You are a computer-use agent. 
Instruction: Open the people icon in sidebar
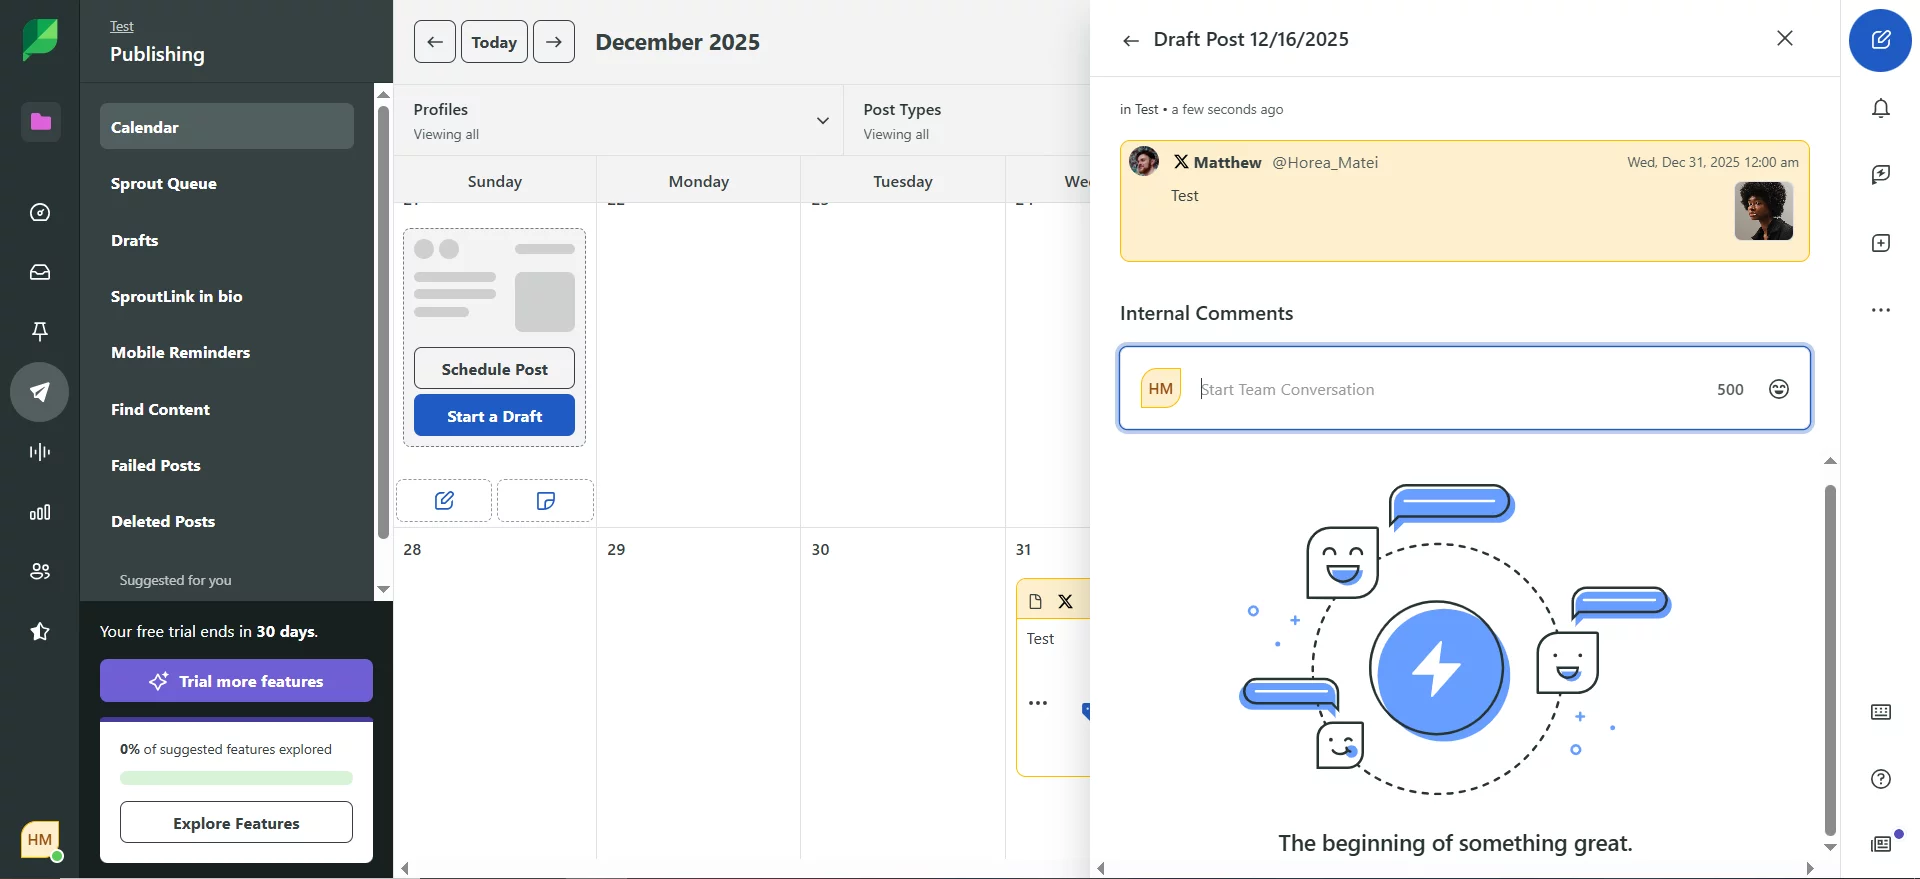40,572
